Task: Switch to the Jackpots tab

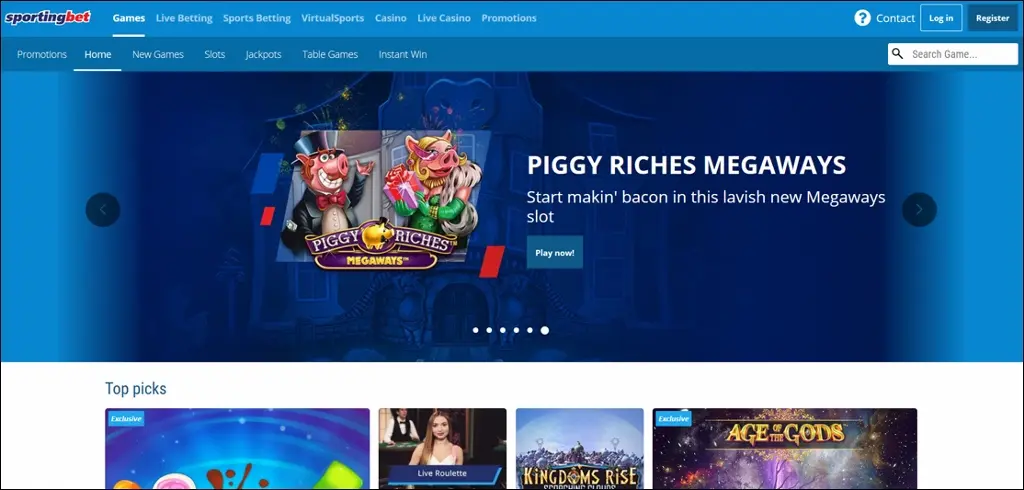Action: pos(263,54)
